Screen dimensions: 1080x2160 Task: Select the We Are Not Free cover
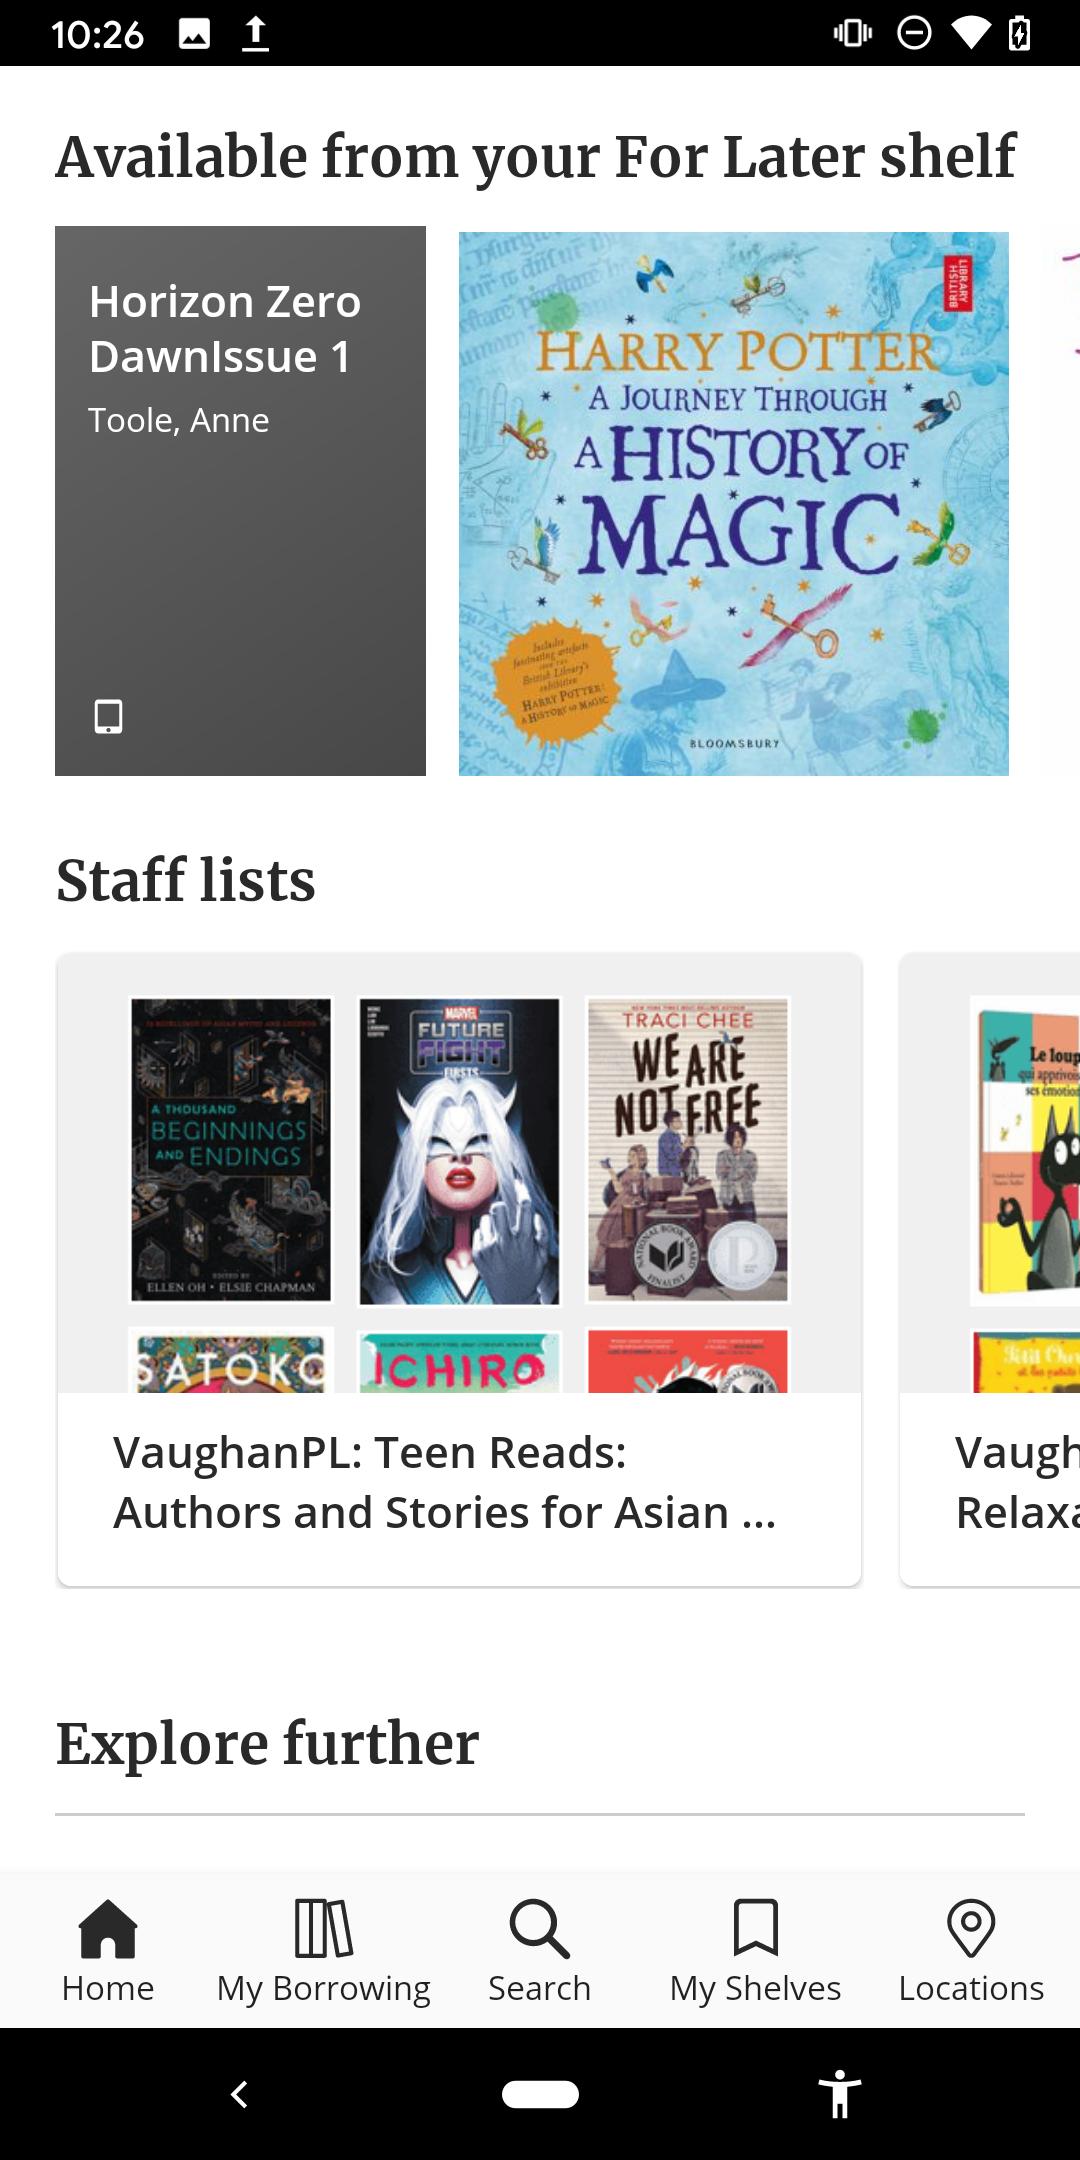pos(688,1151)
